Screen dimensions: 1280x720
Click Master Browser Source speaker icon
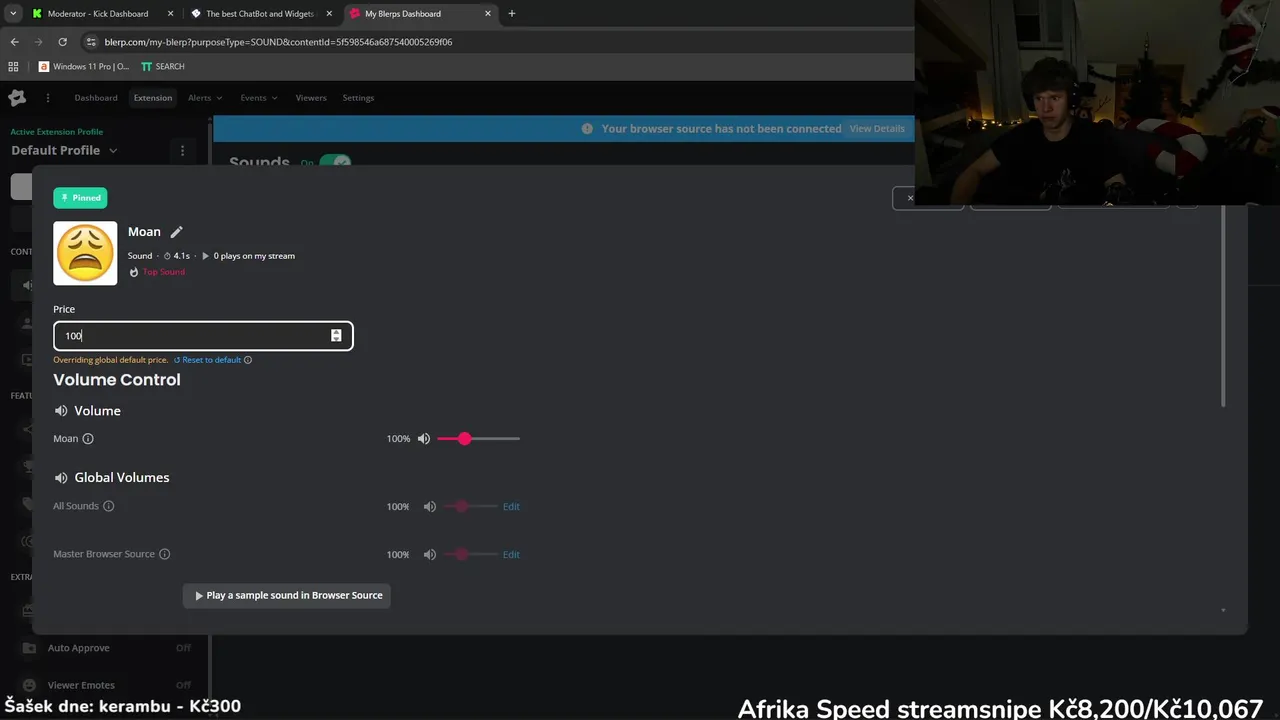point(430,554)
